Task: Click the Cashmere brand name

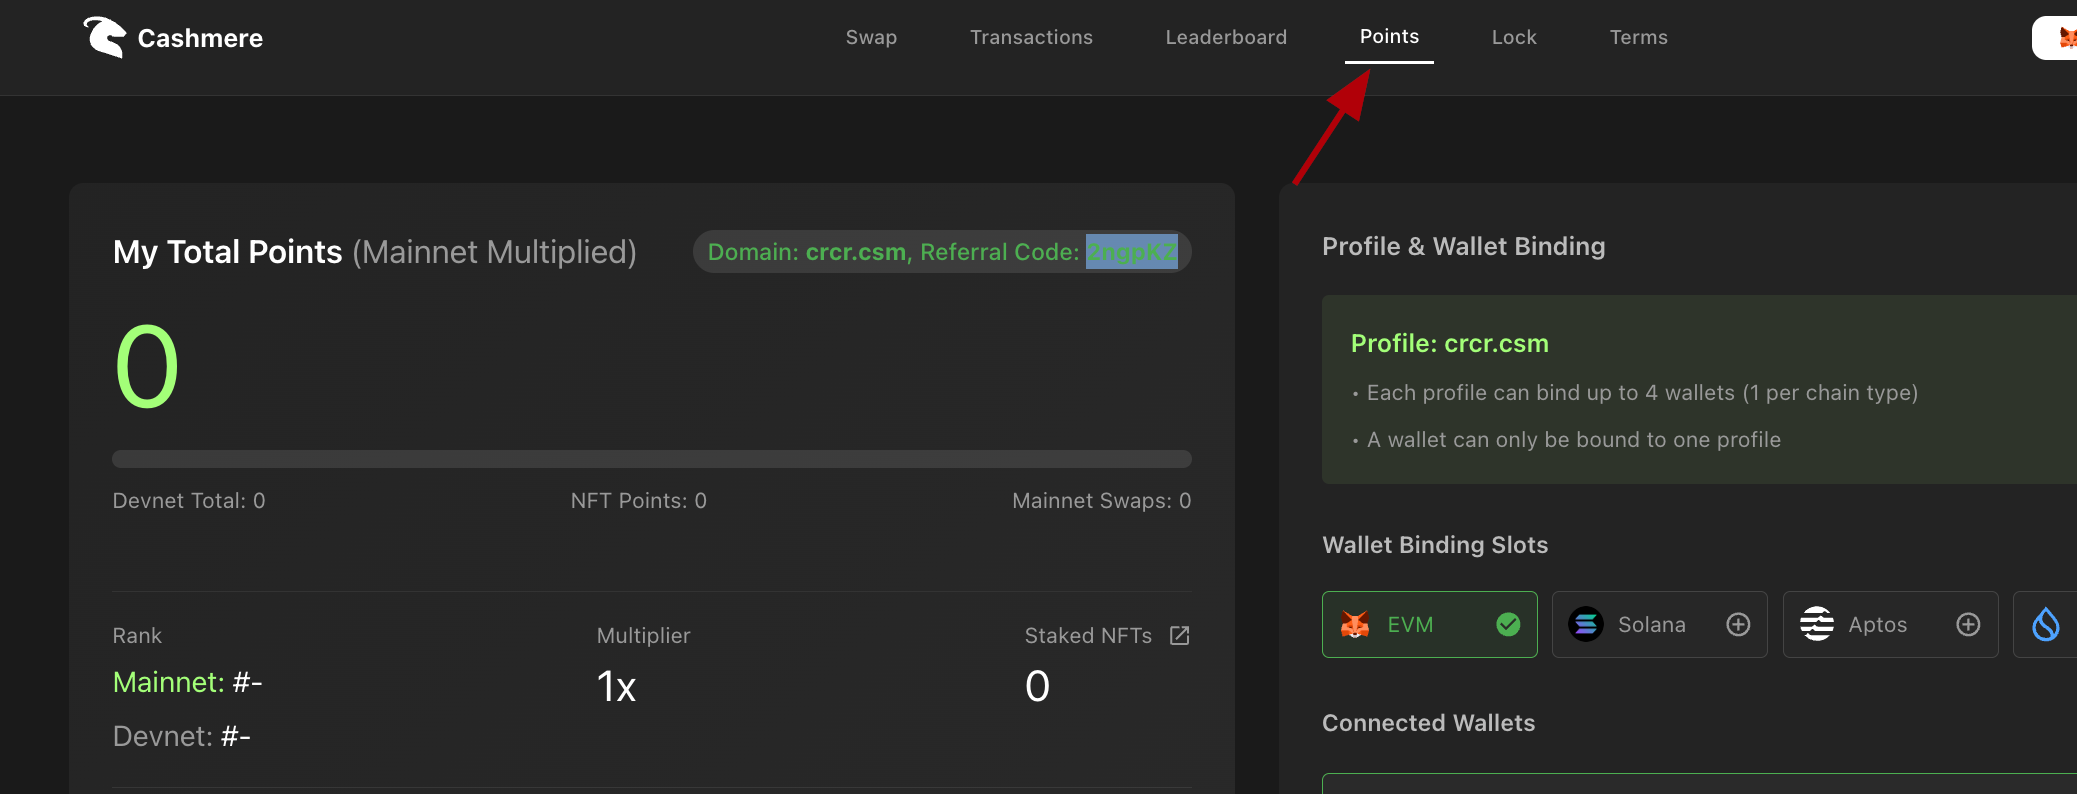Action: pos(200,38)
